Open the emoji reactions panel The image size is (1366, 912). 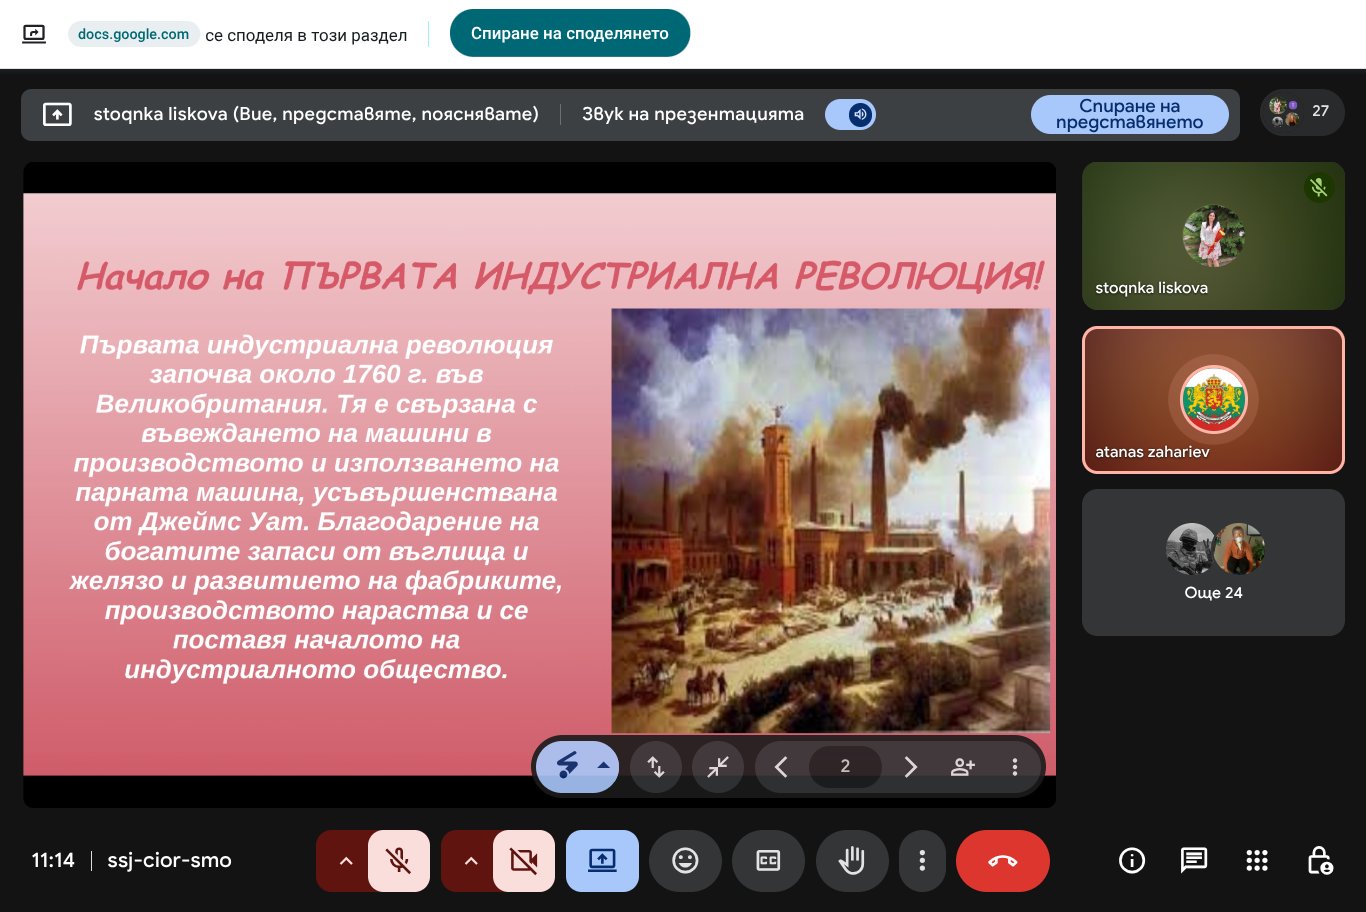pyautogui.click(x=685, y=860)
